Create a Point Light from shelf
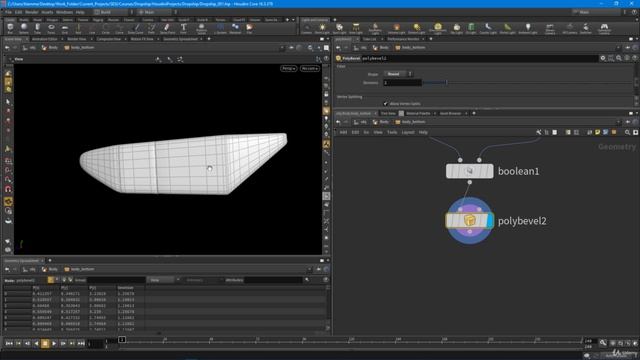Image resolution: width=640 pixels, height=360 pixels. (322, 29)
